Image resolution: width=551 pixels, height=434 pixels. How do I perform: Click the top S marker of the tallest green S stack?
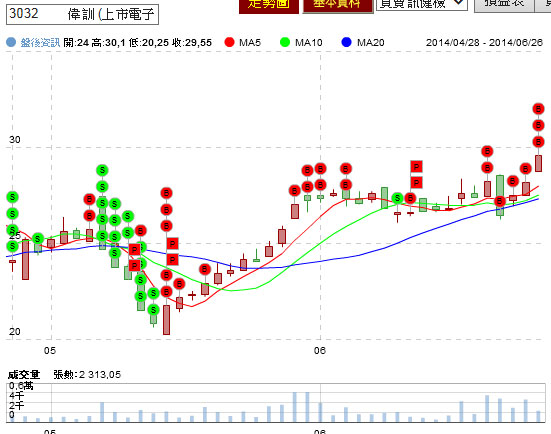click(x=102, y=170)
